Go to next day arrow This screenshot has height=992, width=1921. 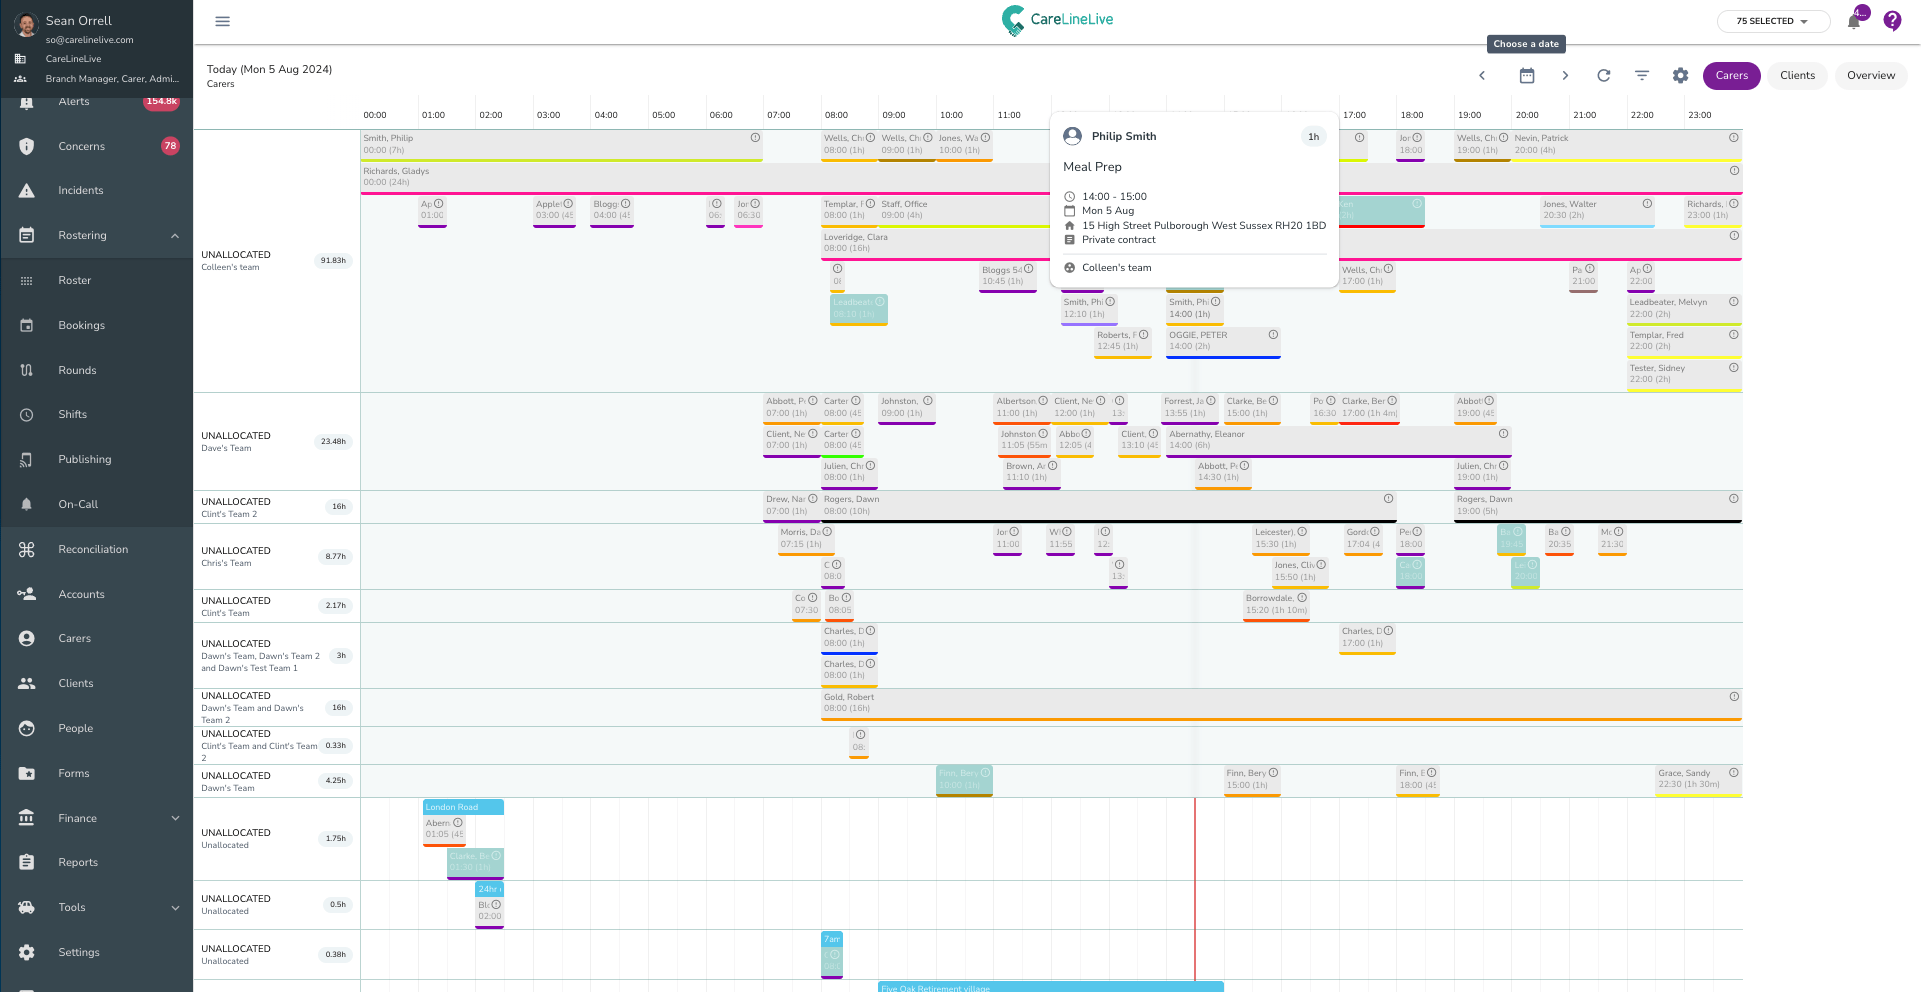point(1565,76)
